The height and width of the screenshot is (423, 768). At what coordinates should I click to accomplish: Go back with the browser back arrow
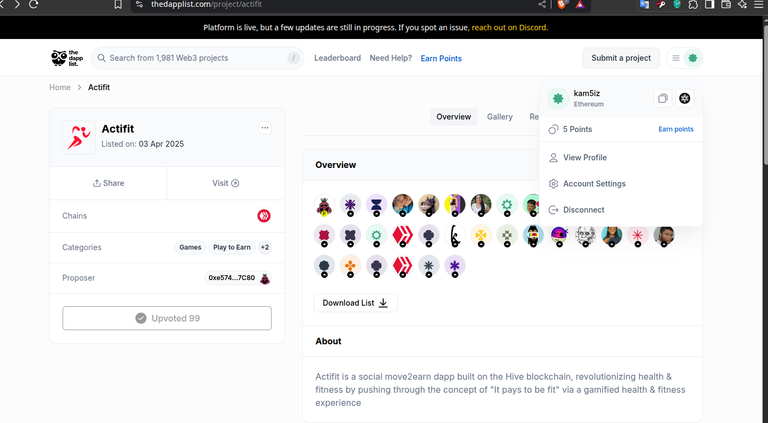click(2, 4)
